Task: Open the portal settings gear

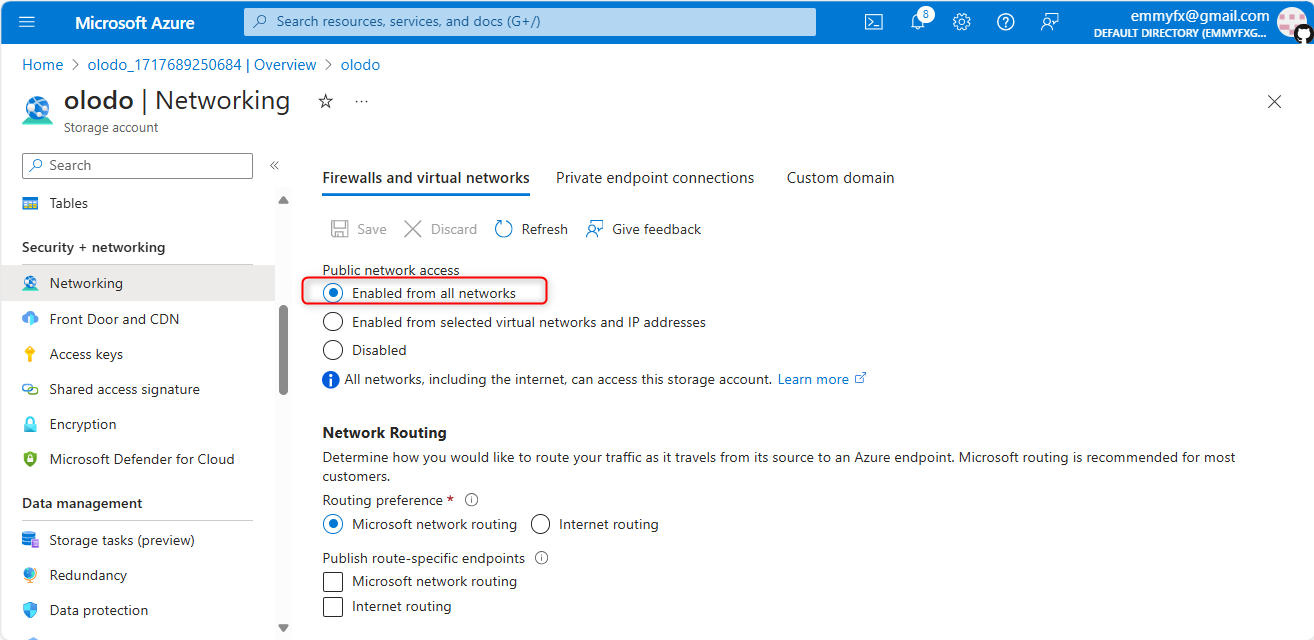Action: pyautogui.click(x=961, y=22)
